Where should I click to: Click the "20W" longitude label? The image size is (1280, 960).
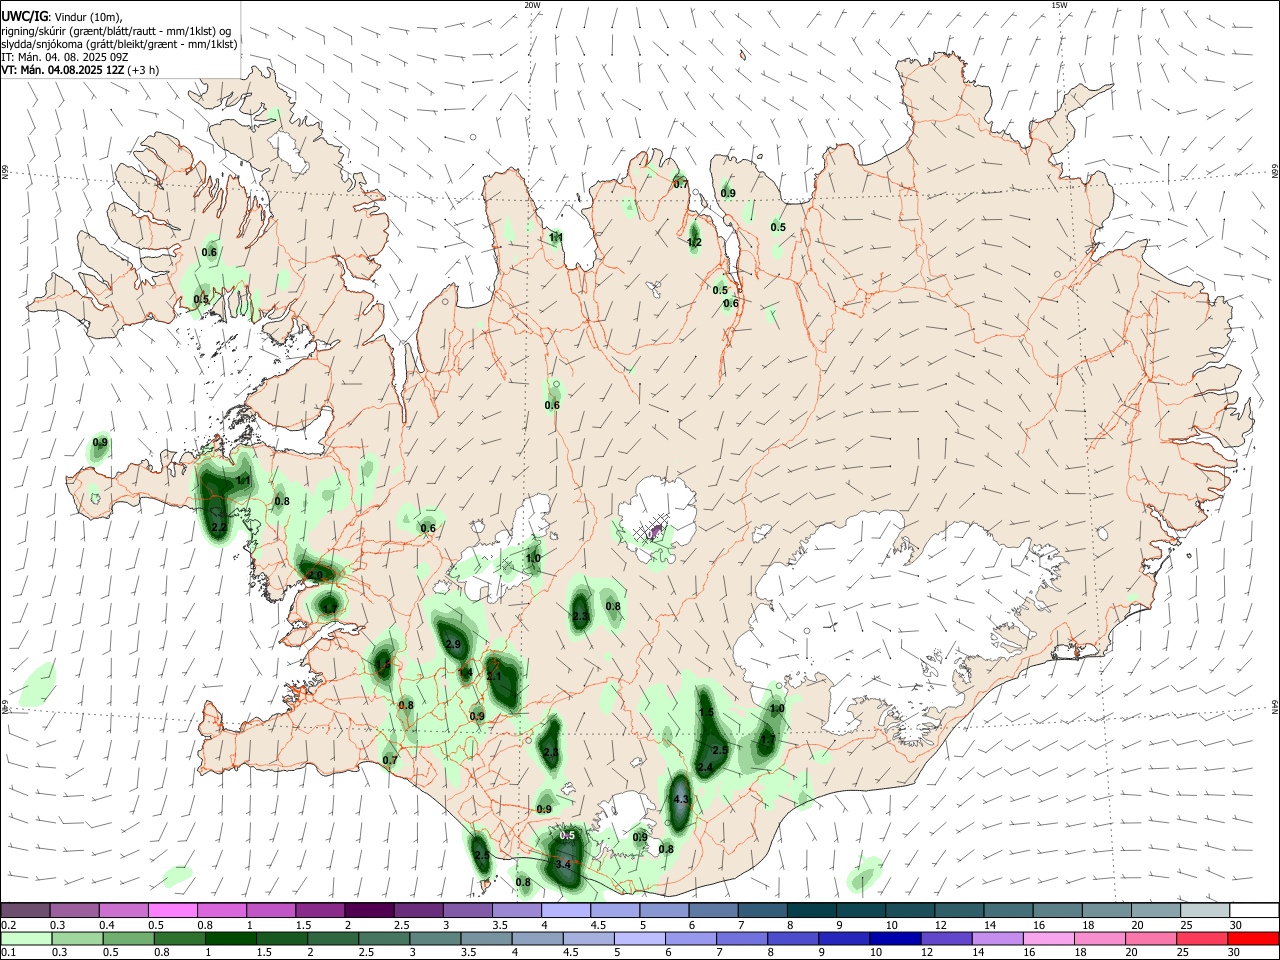click(x=532, y=5)
